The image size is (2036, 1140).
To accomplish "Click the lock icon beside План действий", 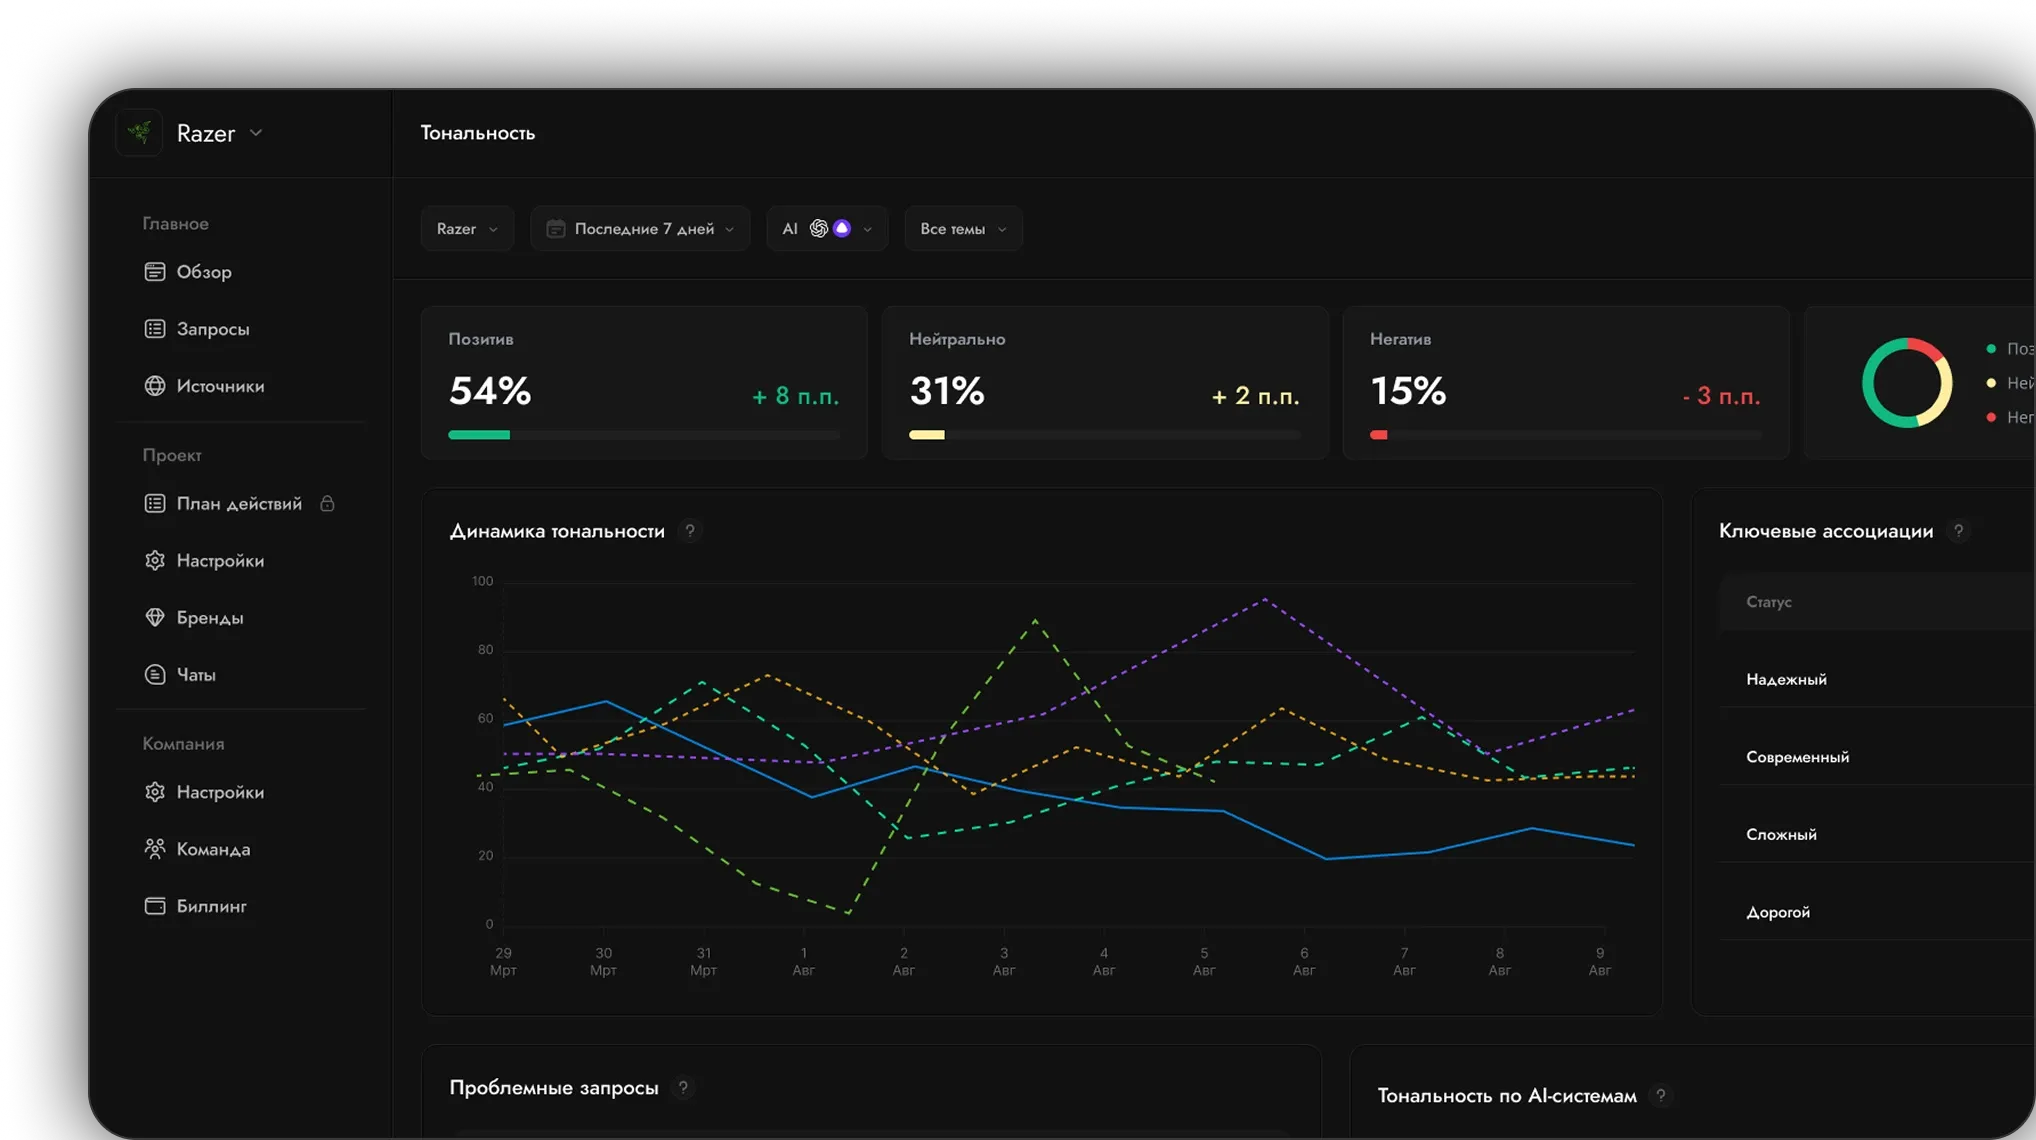I will (327, 503).
